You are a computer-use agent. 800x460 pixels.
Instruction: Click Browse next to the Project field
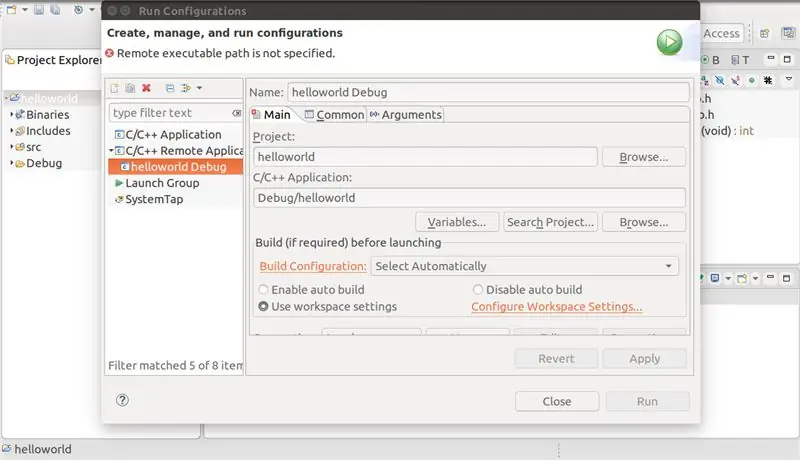pos(643,157)
